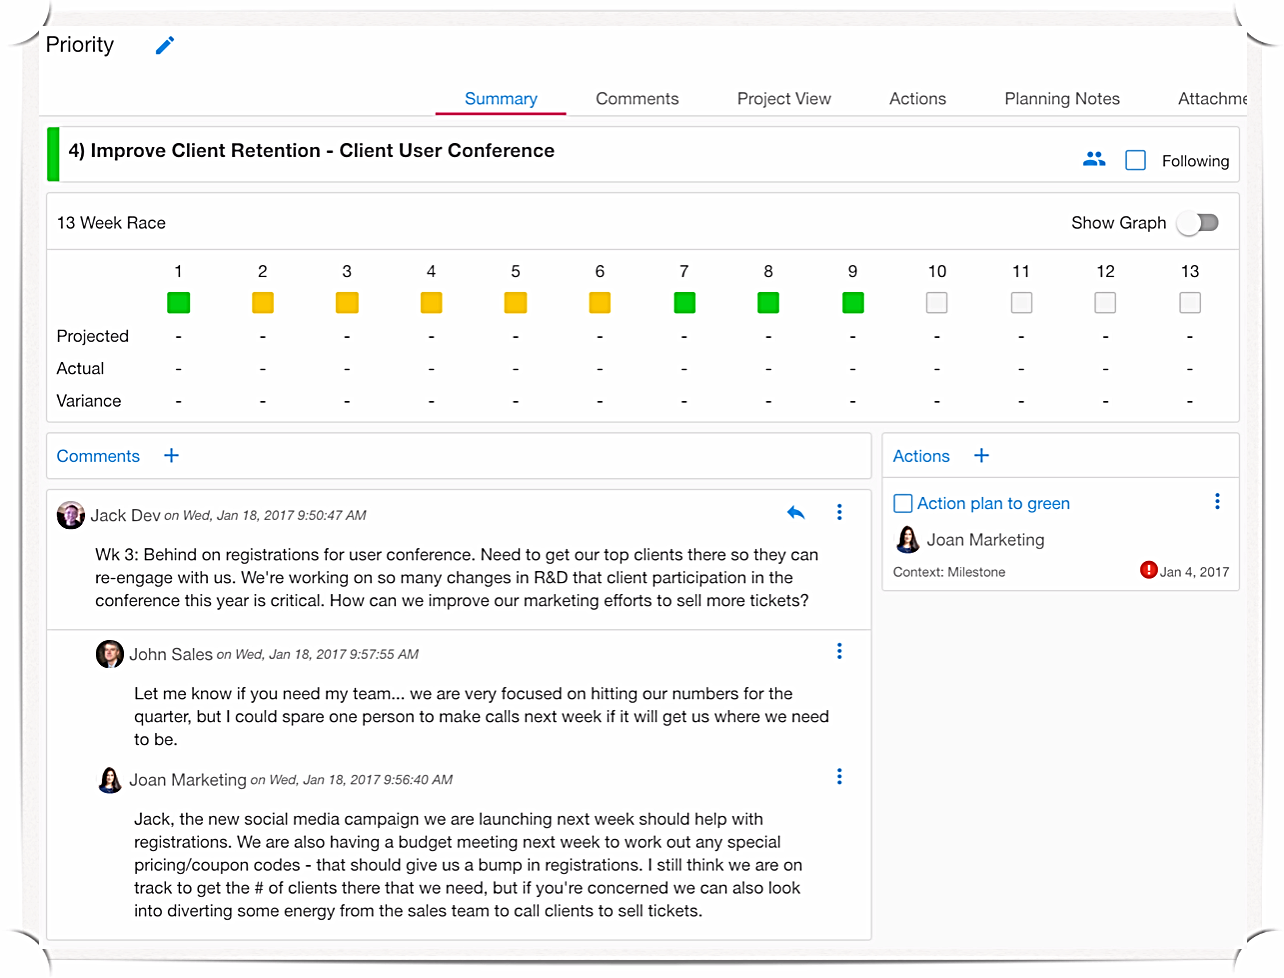1284x978 pixels.
Task: Select the yellow status square for week 5
Action: point(516,302)
